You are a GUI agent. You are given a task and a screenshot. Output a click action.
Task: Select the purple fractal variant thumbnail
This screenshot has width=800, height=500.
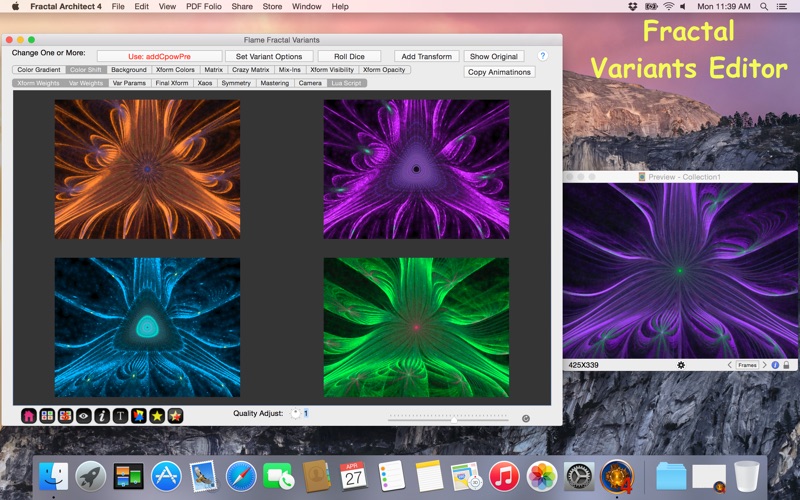[x=416, y=169]
